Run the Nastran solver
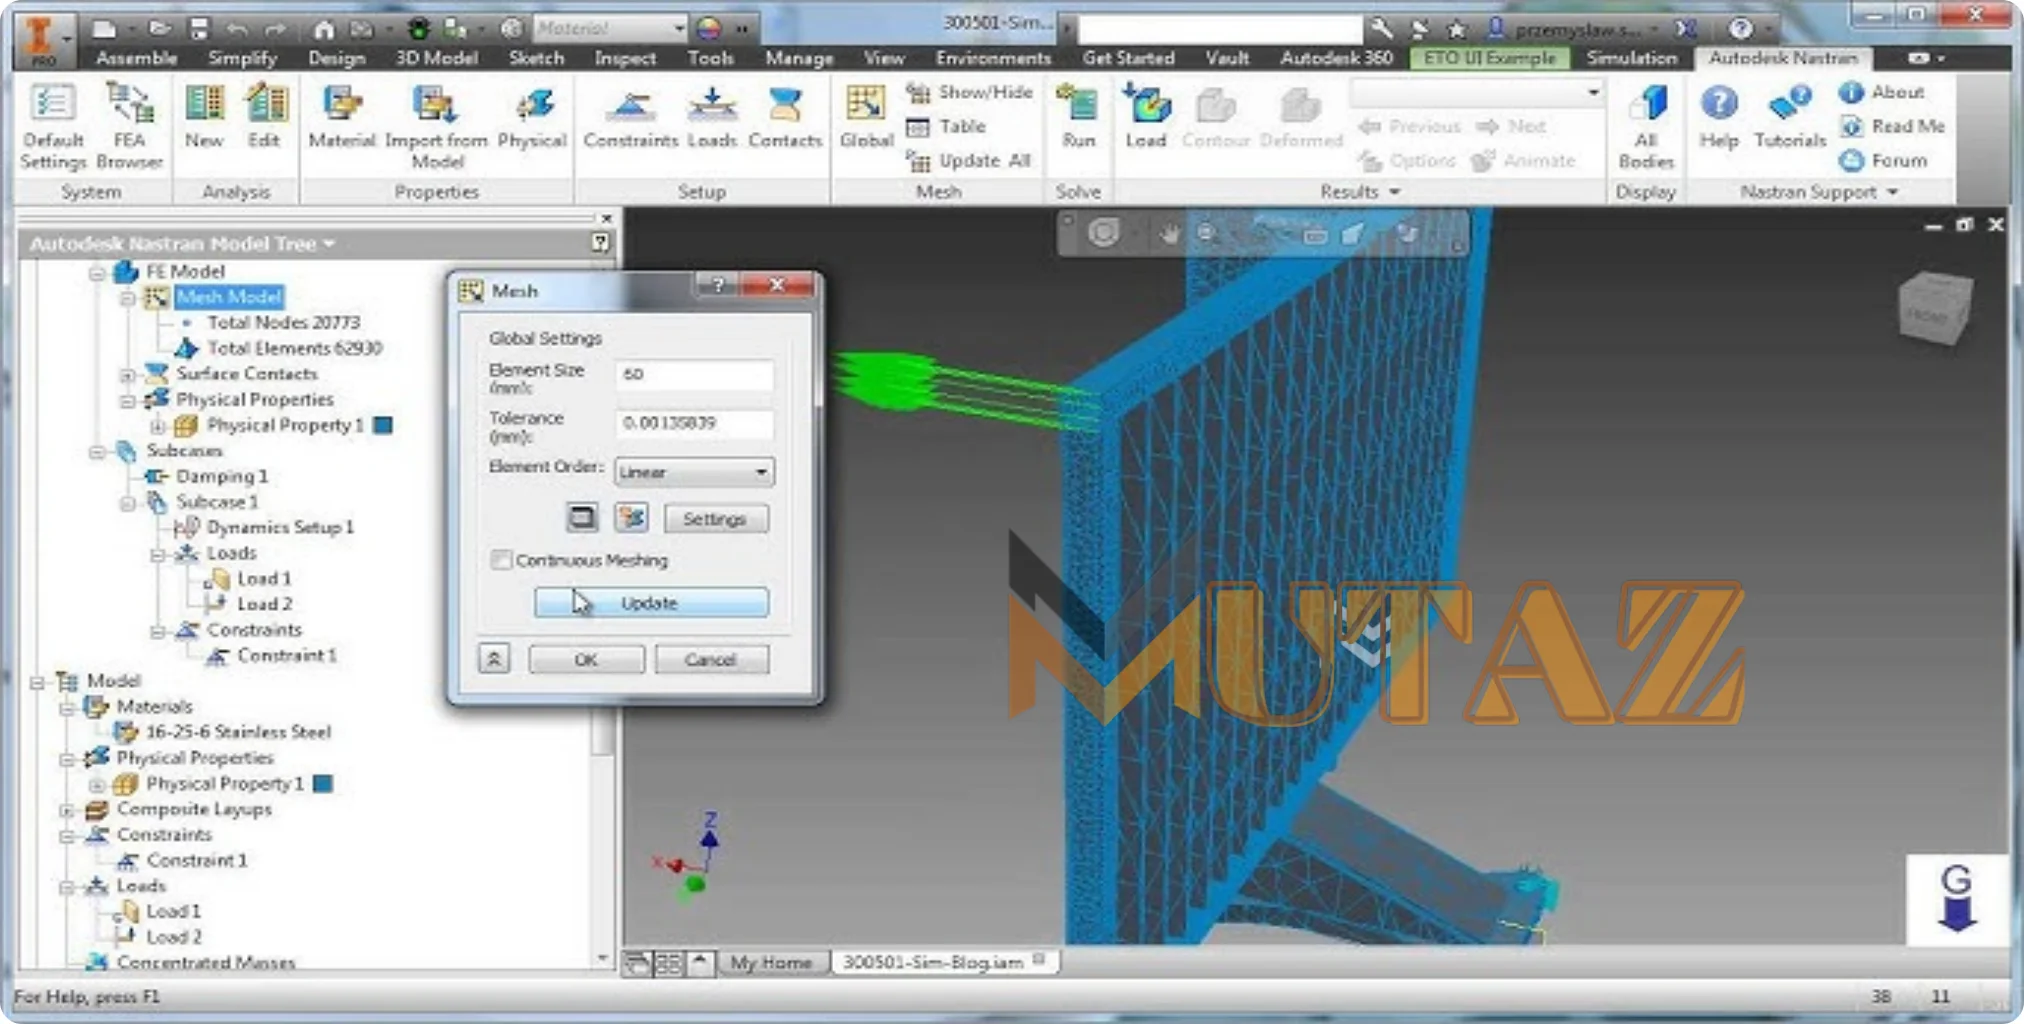Screen dimensions: 2024x1024 point(1078,116)
